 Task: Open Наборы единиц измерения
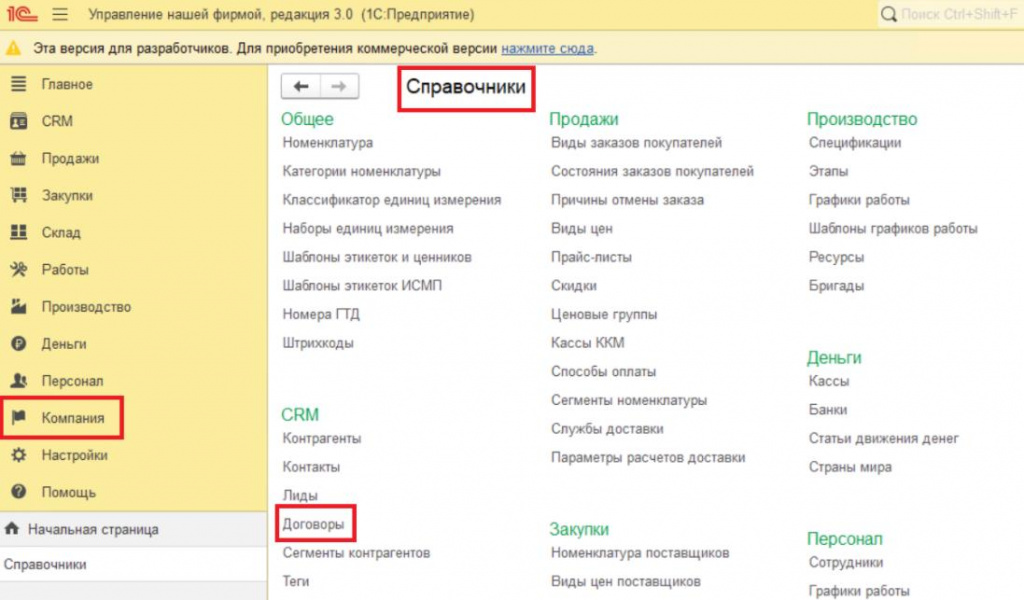368,229
